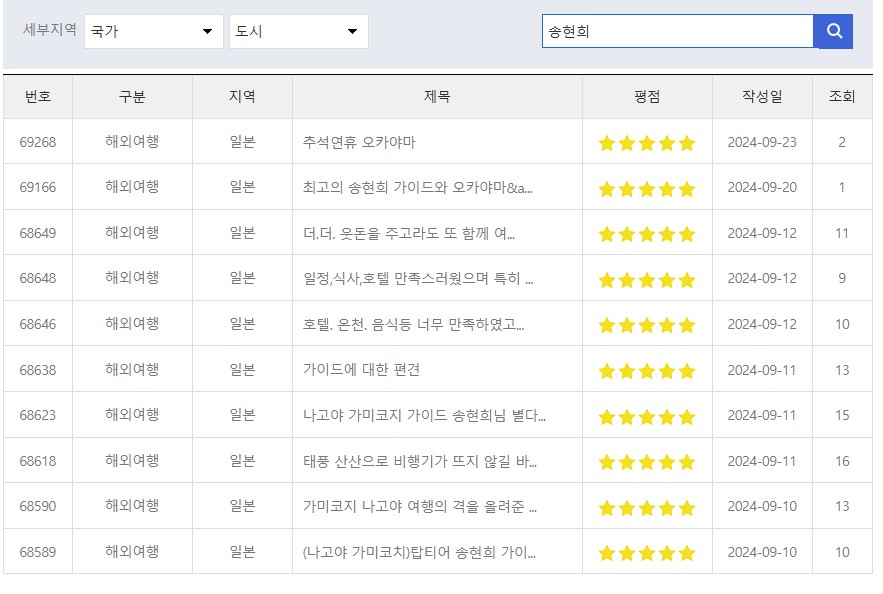883x594 pixels.
Task: Click view count 11 in row 68649
Action: [842, 233]
